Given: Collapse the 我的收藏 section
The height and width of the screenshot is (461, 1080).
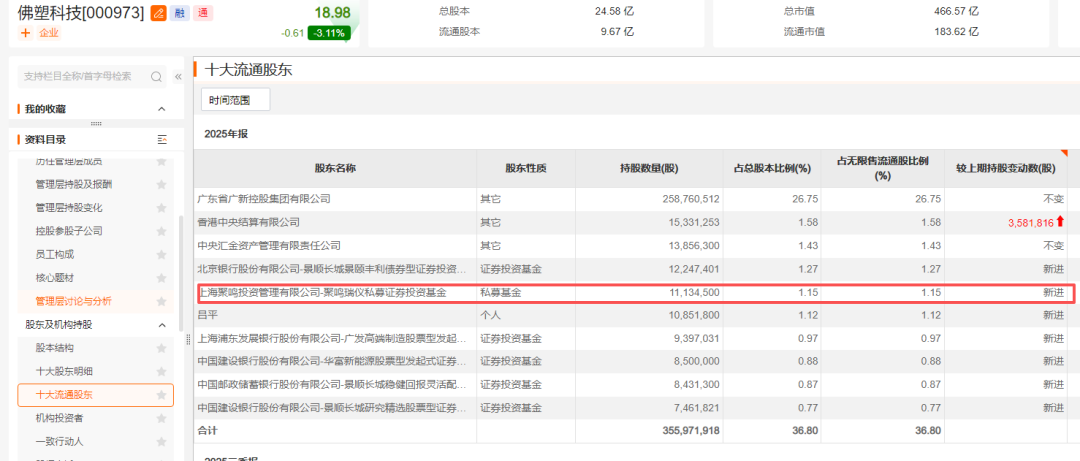Looking at the screenshot, I should tap(162, 109).
